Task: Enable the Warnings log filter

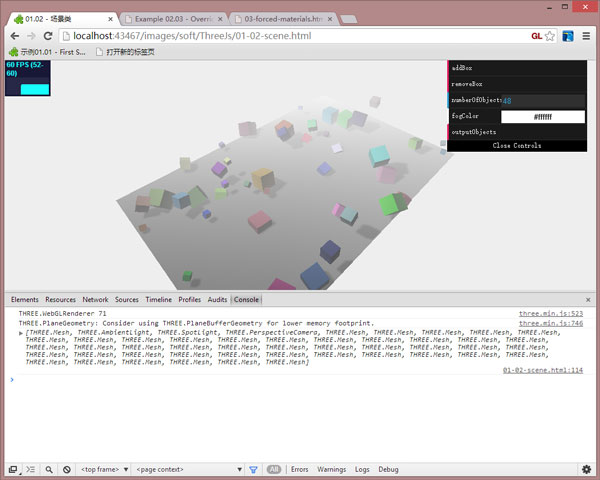Action: pyautogui.click(x=331, y=469)
